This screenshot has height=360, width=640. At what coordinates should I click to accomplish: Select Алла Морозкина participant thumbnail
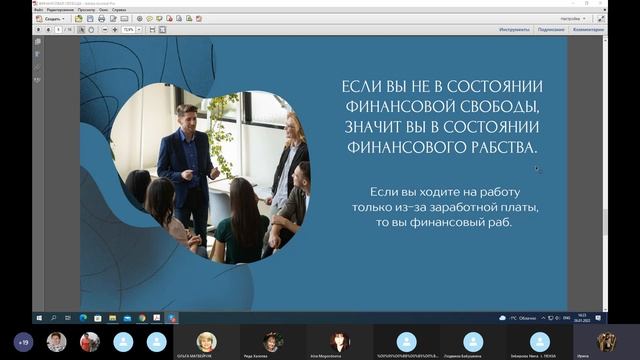point(340,342)
